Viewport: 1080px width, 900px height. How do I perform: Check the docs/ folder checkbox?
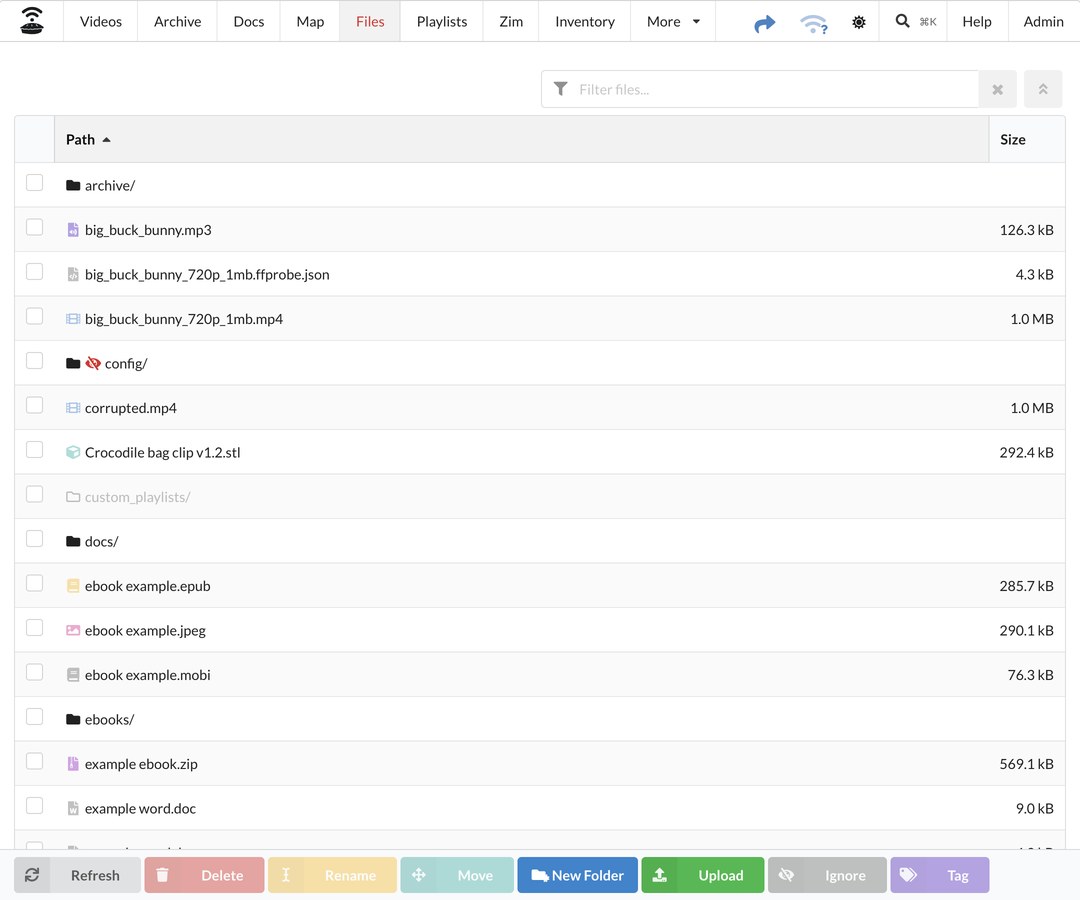(x=34, y=538)
